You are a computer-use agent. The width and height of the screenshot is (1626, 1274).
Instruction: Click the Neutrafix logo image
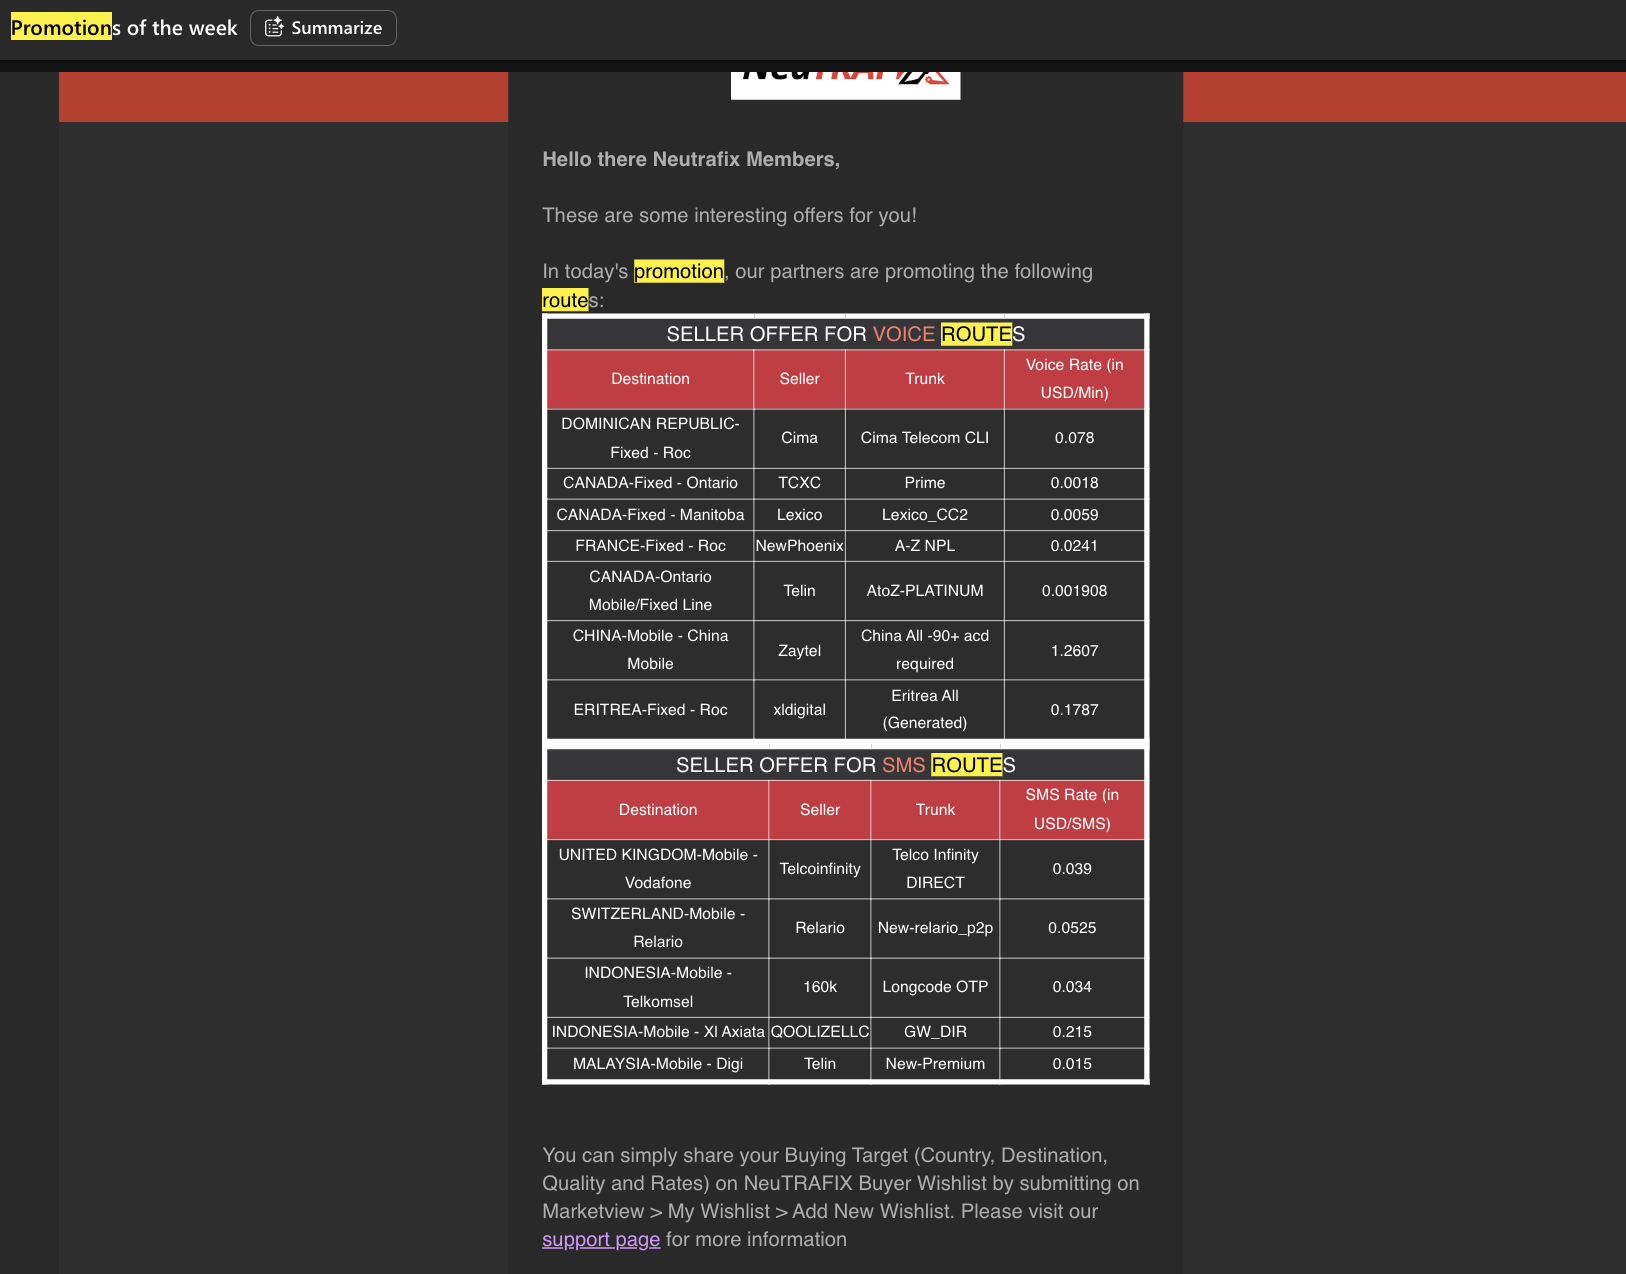[x=845, y=85]
